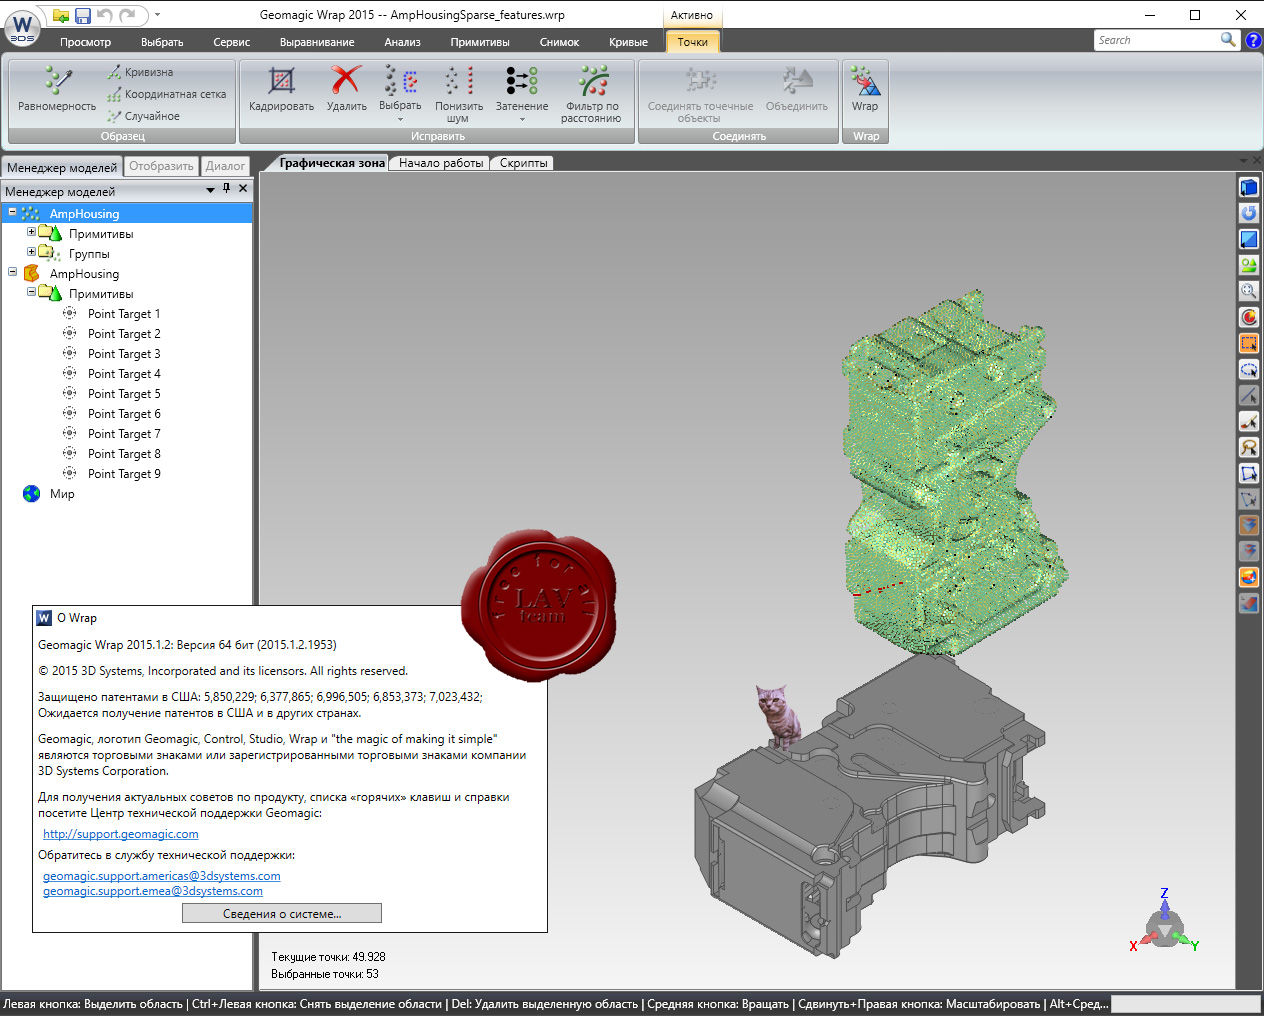Choose the Координатная сетка sampling option
The width and height of the screenshot is (1264, 1016).
[166, 94]
